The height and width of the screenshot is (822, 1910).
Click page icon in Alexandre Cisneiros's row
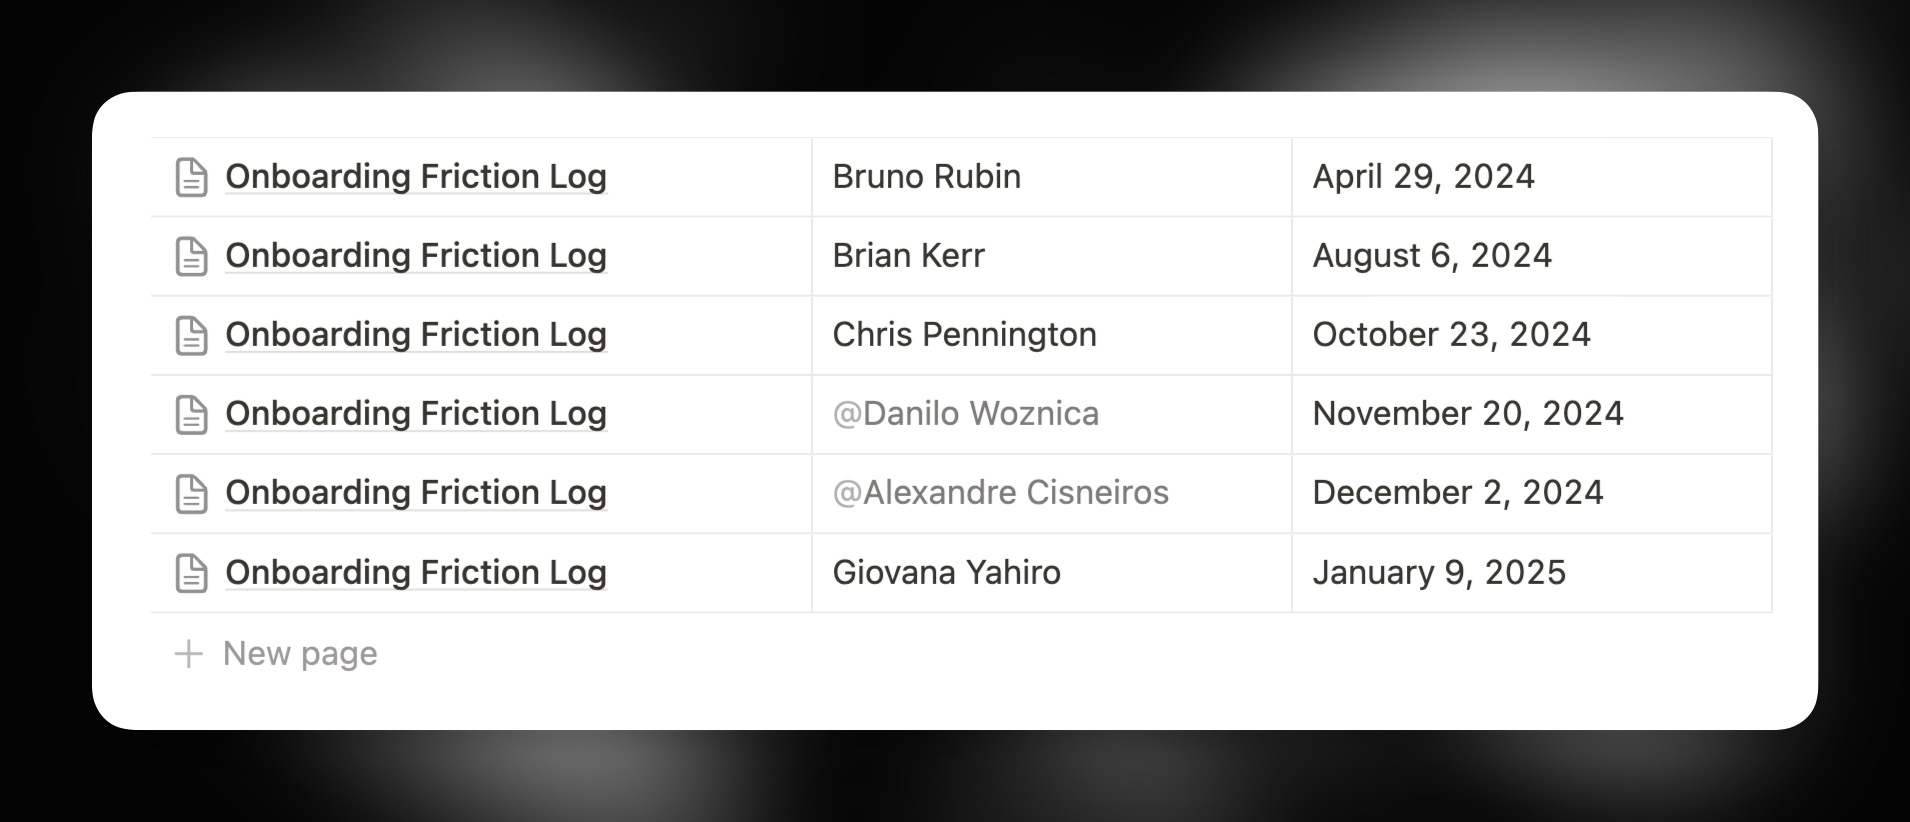pos(191,493)
